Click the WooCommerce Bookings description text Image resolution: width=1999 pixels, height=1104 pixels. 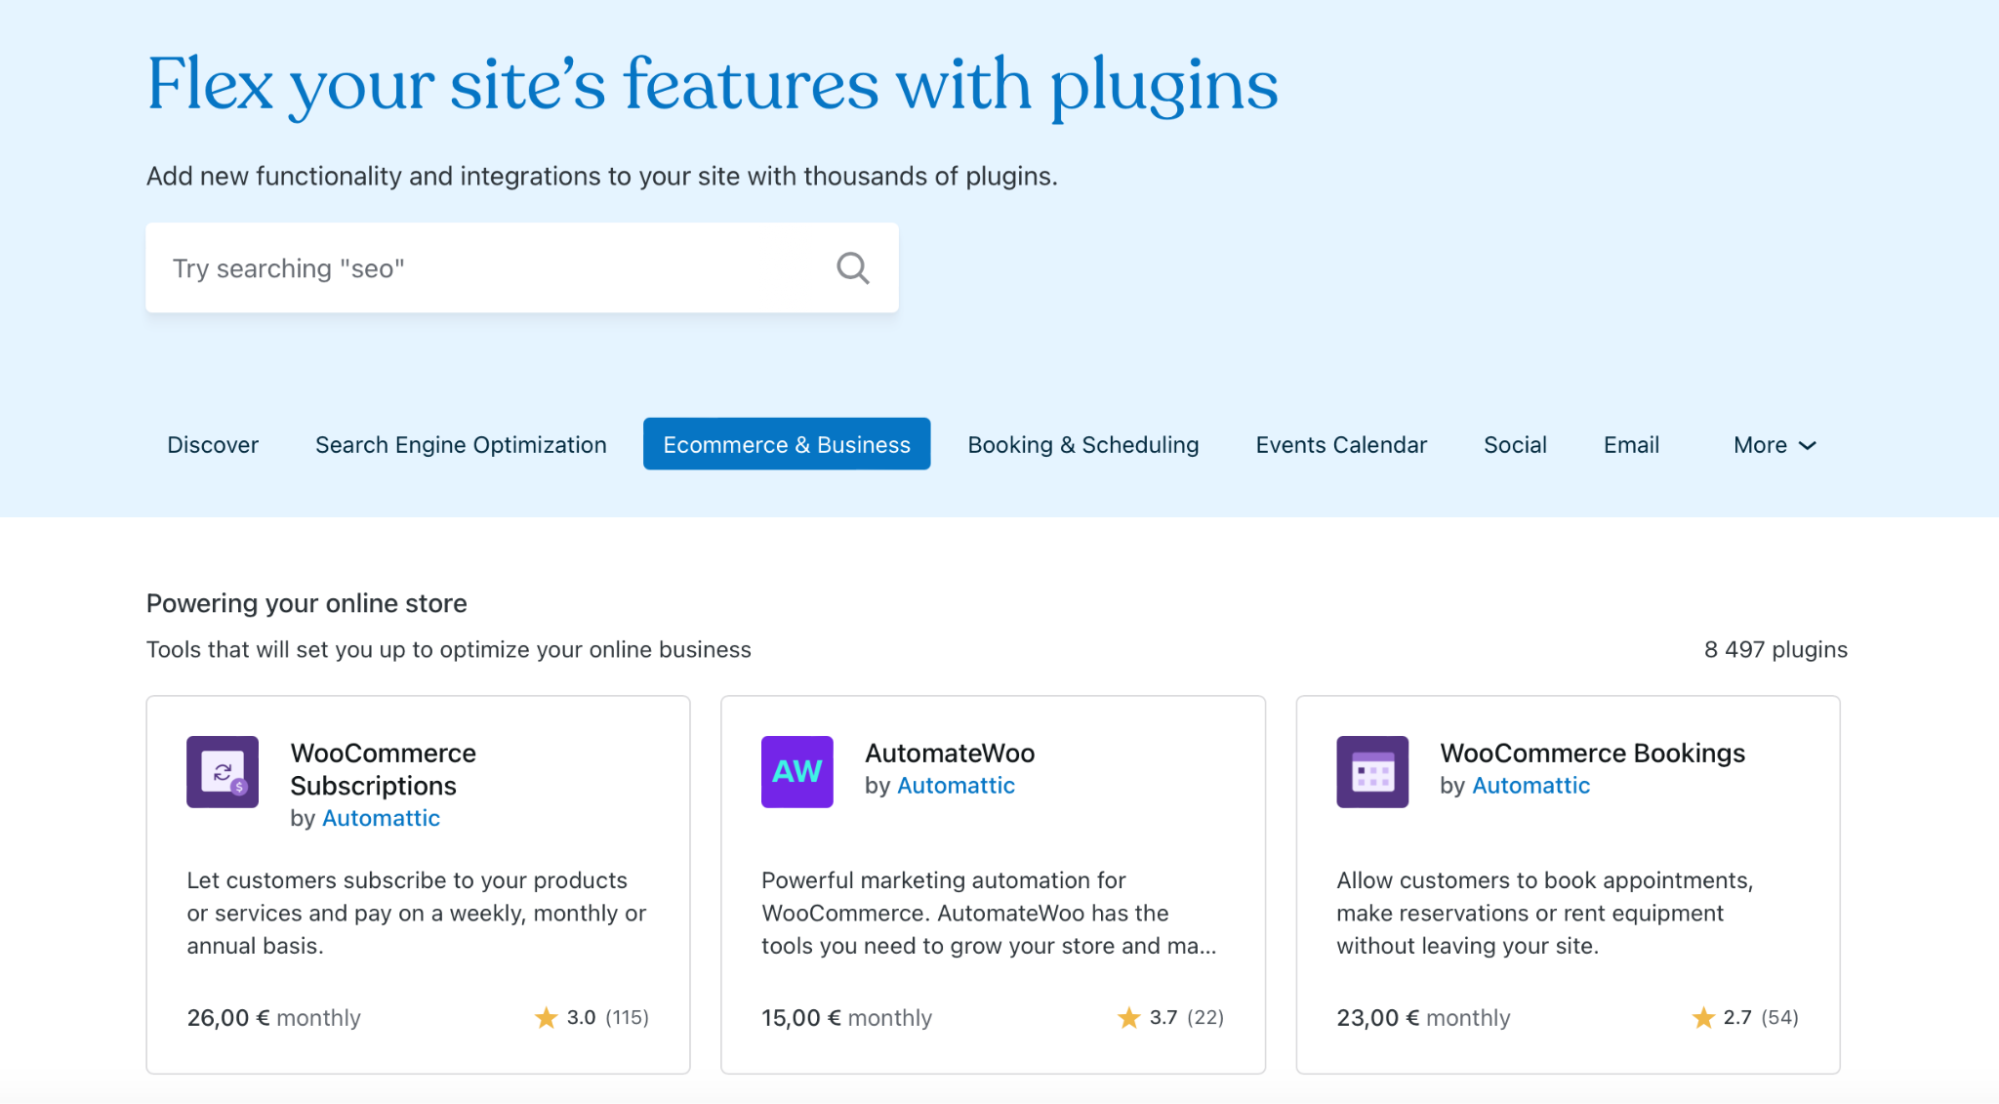[1545, 913]
